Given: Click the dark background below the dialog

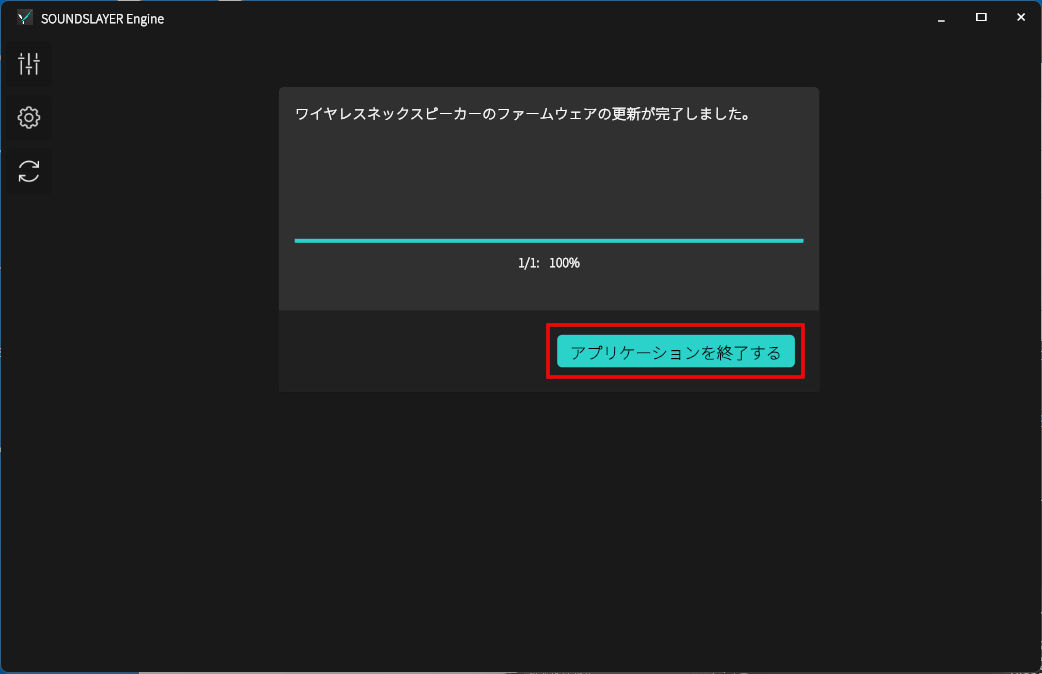Looking at the screenshot, I should click(x=549, y=530).
